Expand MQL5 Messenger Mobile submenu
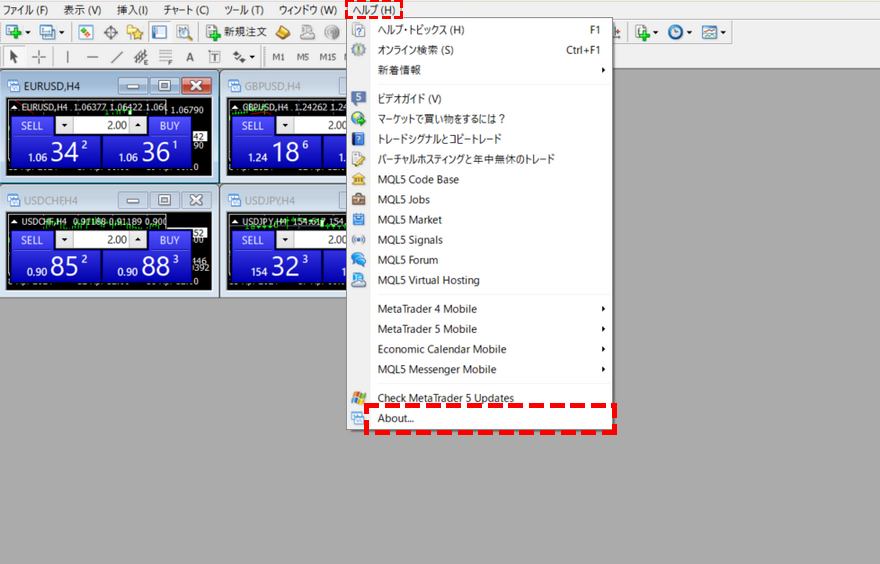880x564 pixels. pyautogui.click(x=480, y=370)
